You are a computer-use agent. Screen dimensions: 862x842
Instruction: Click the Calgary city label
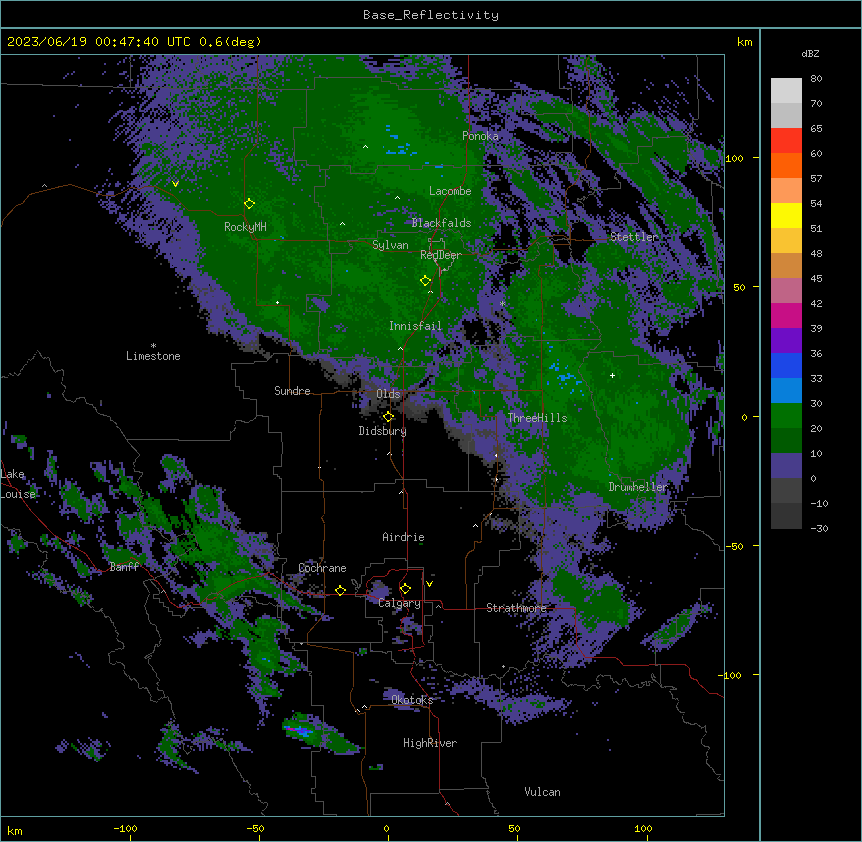[399, 603]
